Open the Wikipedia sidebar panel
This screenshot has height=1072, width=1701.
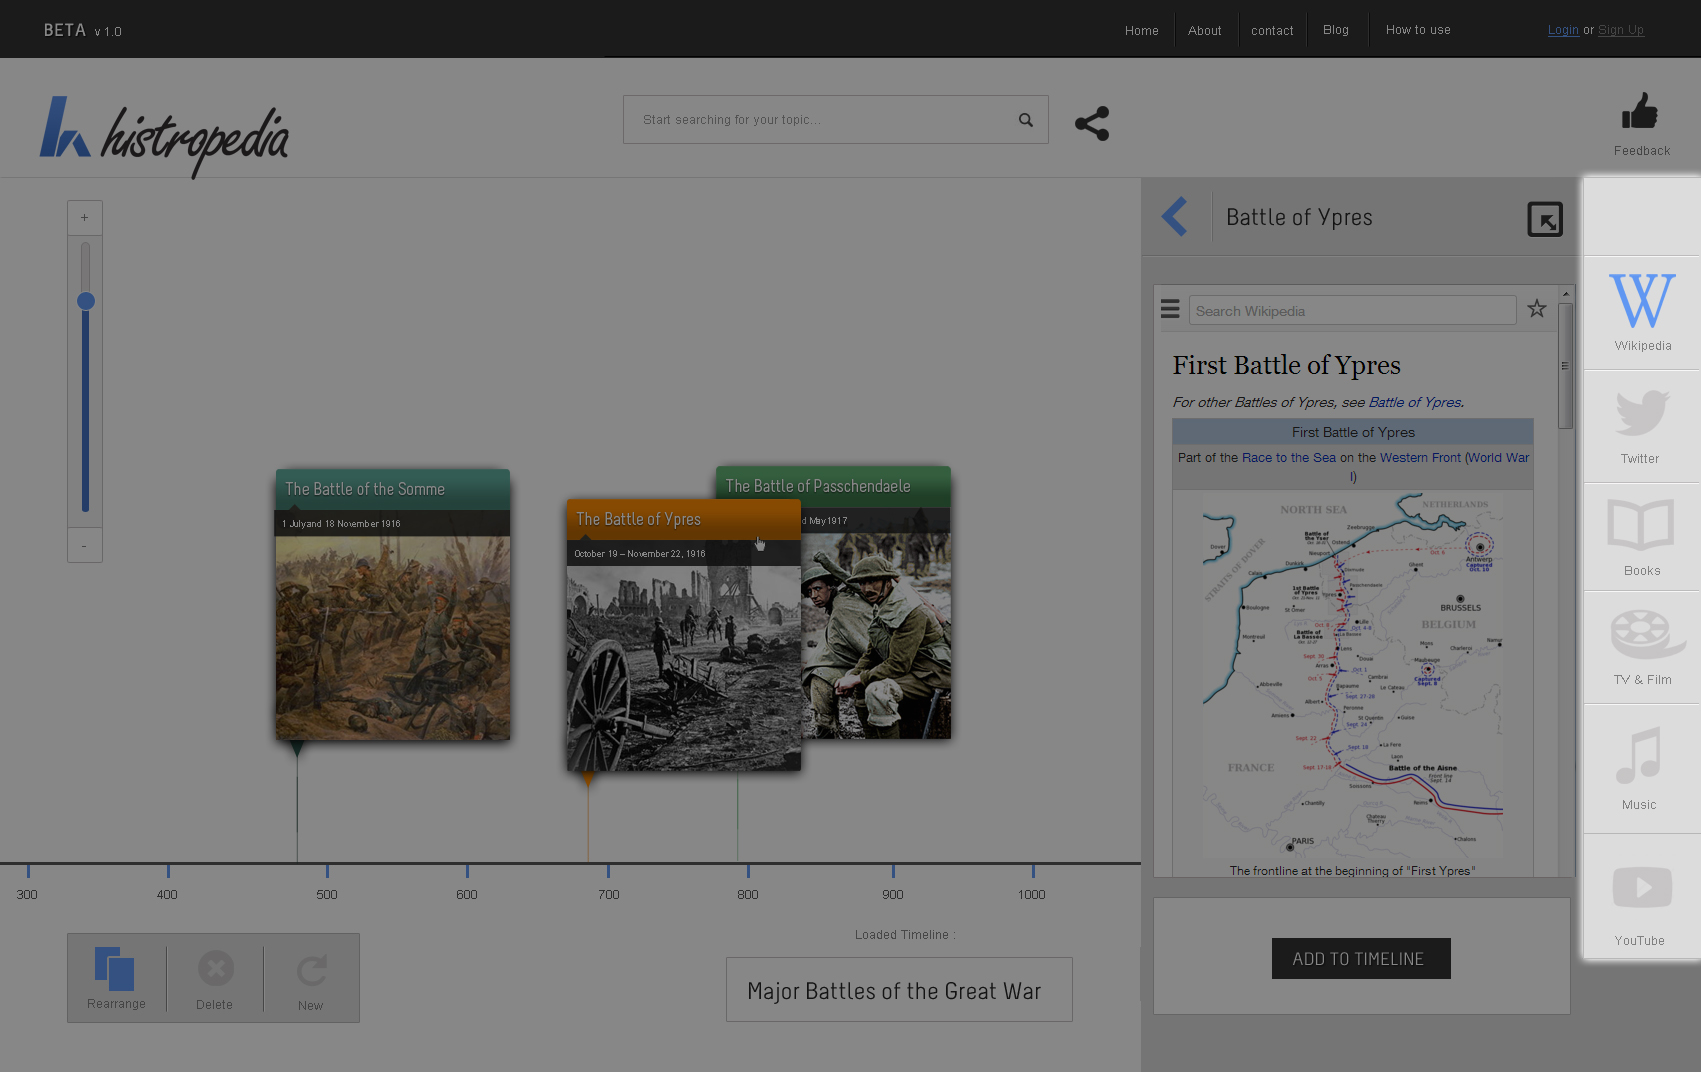click(x=1642, y=312)
